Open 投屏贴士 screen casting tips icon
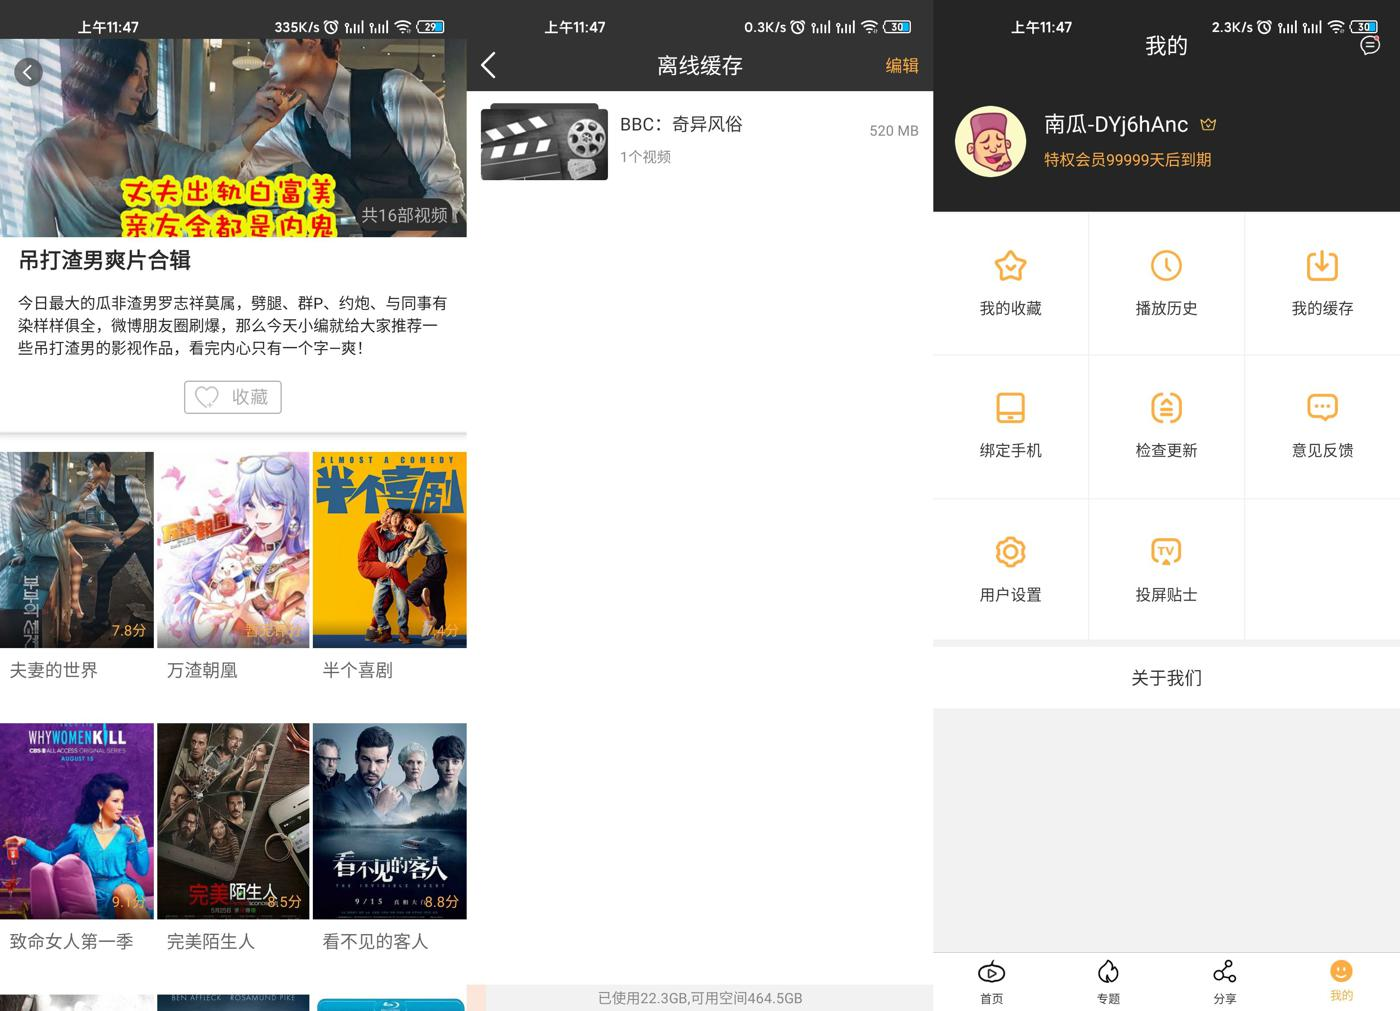The width and height of the screenshot is (1400, 1011). tap(1166, 552)
